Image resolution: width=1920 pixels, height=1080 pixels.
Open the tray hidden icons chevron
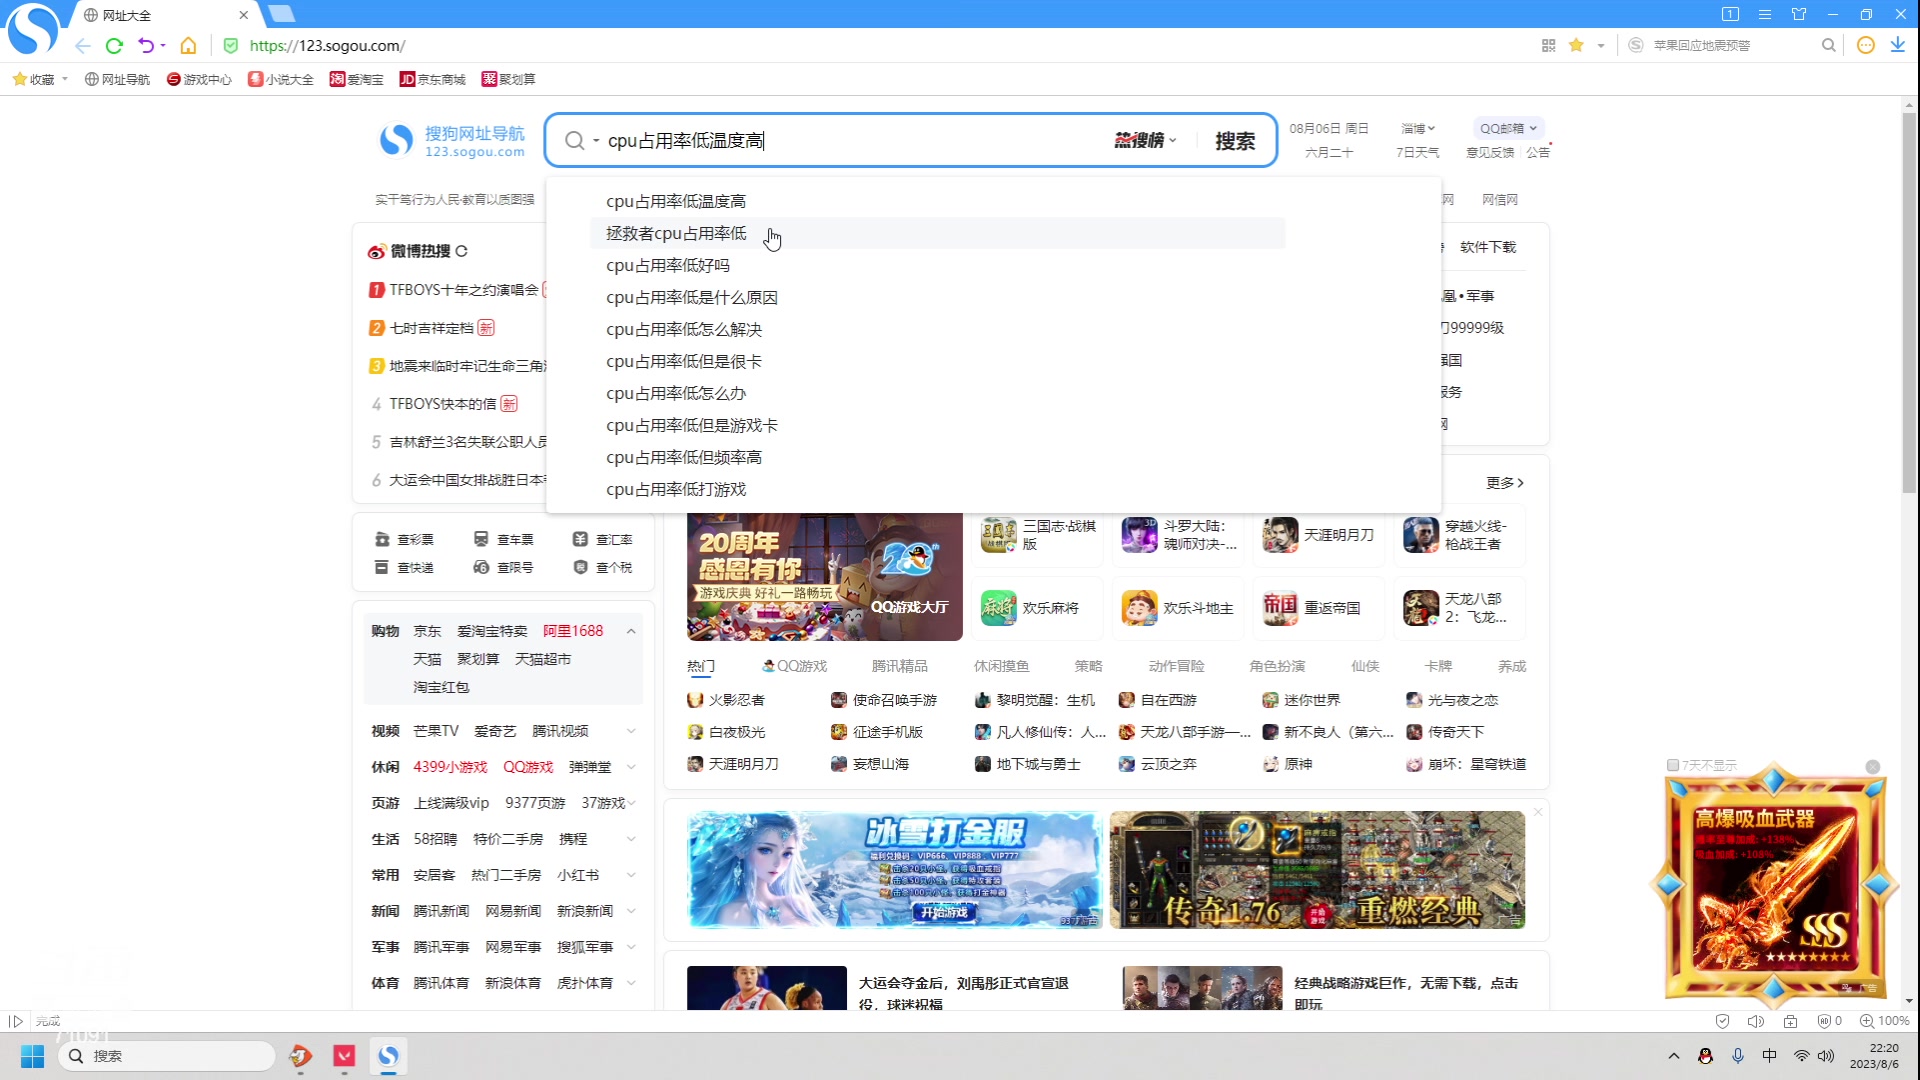(1673, 1056)
